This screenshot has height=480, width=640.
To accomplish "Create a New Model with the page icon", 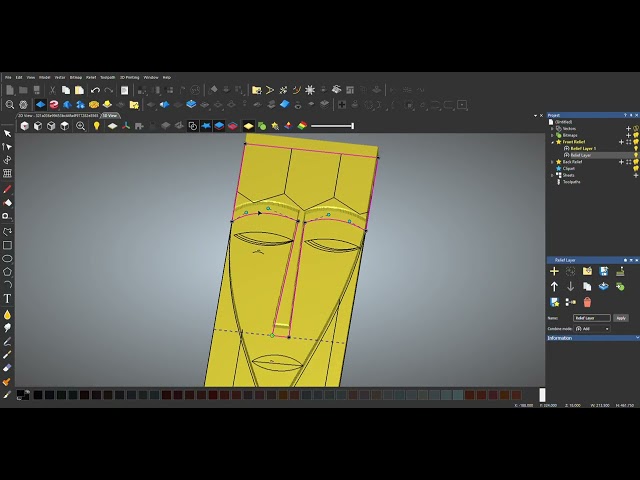I will pos(10,90).
